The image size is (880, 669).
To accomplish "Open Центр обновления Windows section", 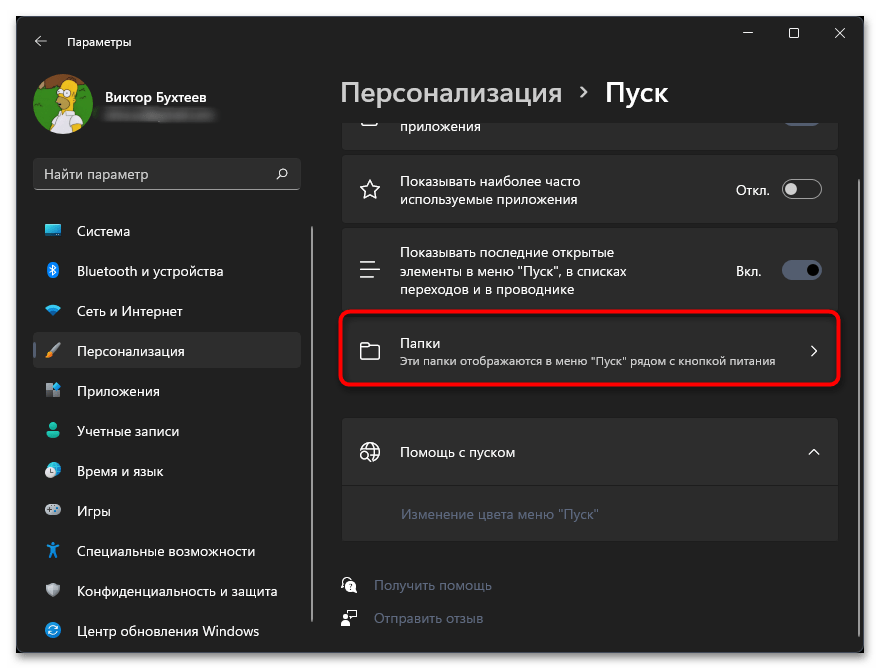I will click(x=167, y=631).
